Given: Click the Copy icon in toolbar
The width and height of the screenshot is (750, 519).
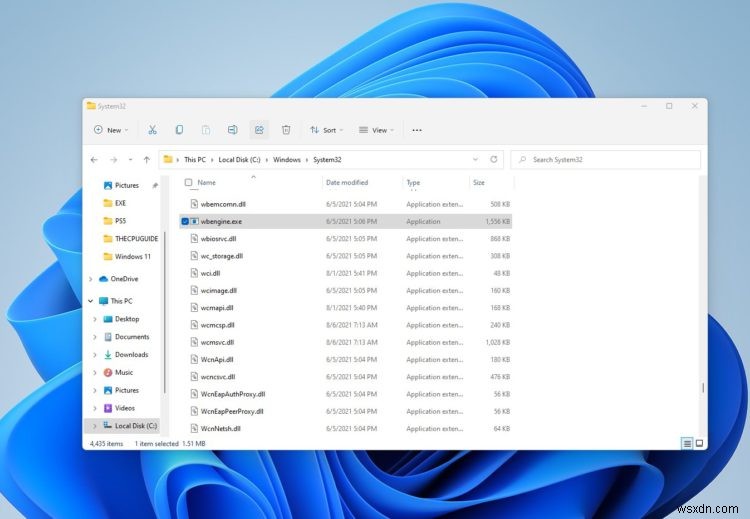Looking at the screenshot, I should click(x=179, y=130).
